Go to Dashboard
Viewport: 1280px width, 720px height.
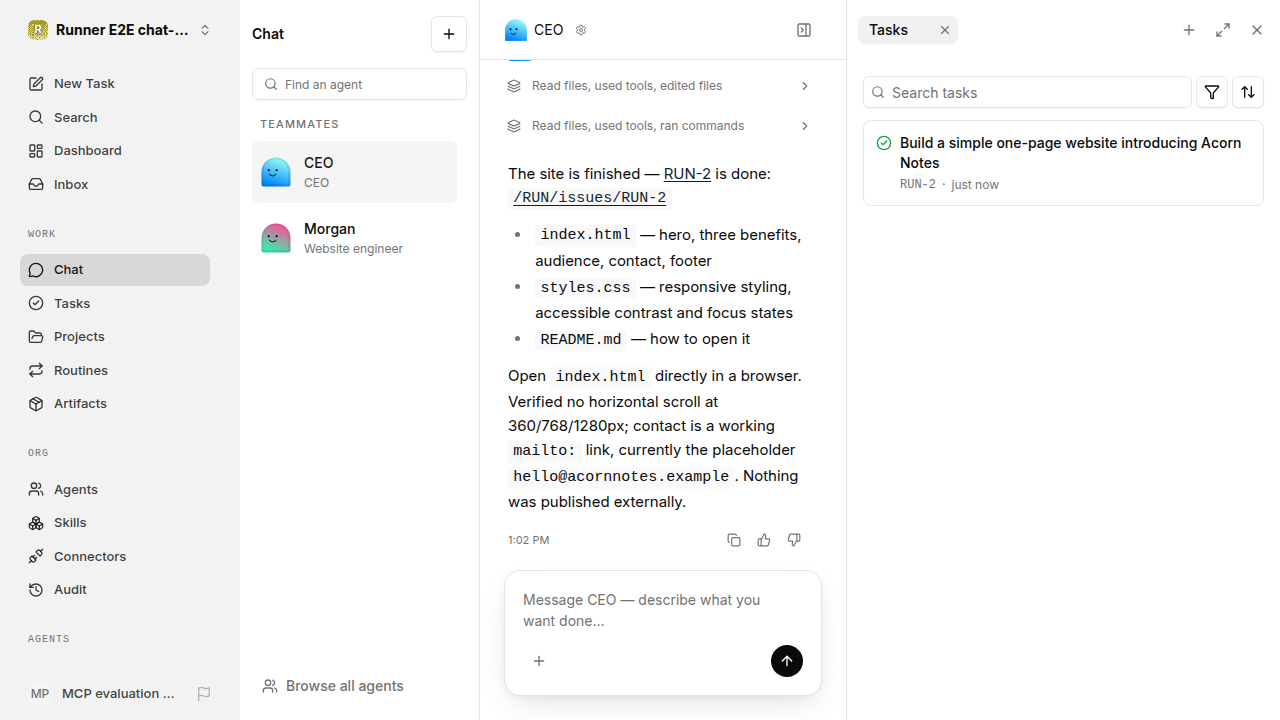pos(115,151)
